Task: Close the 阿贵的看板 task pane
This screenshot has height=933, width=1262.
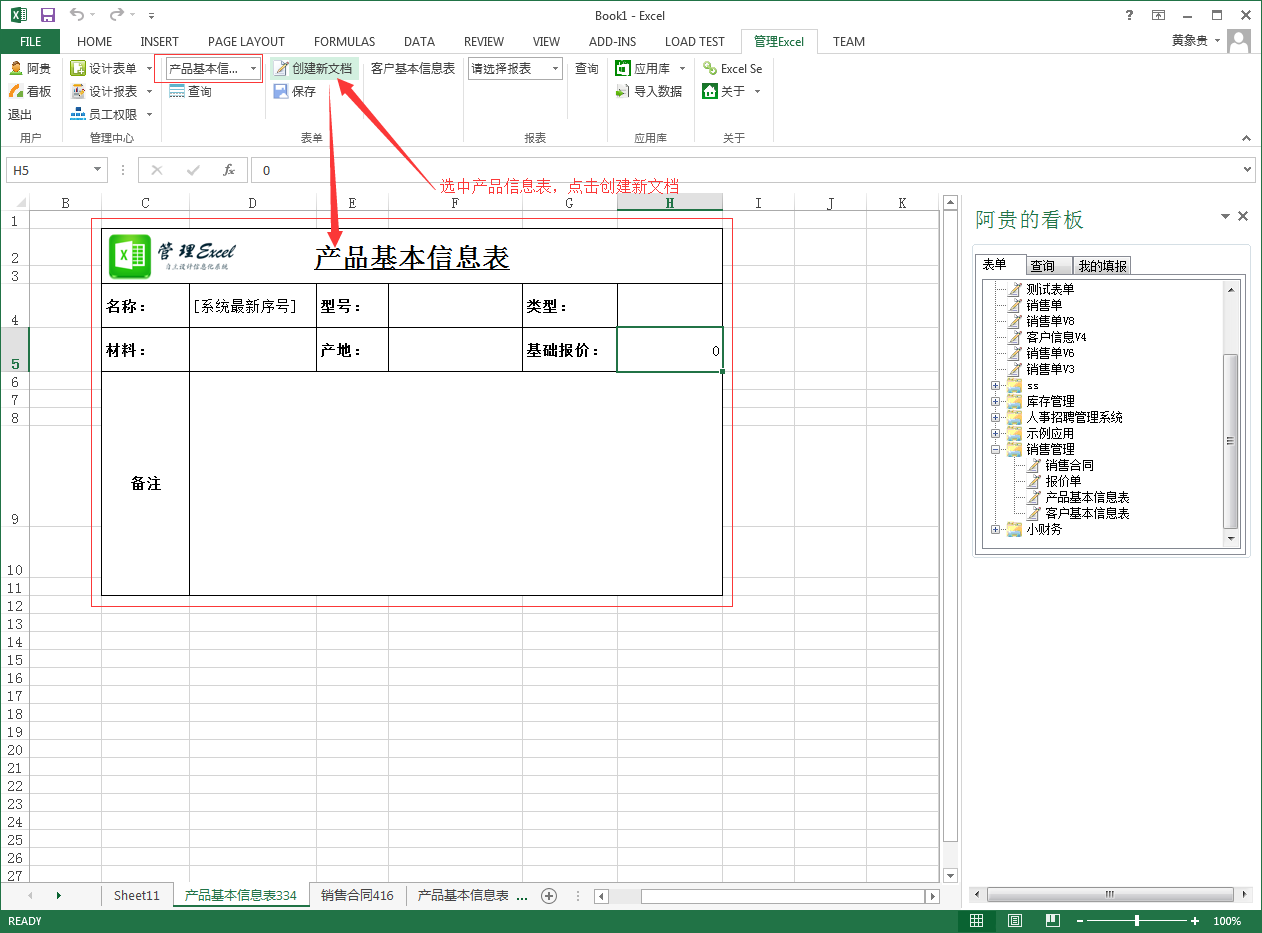Action: [x=1243, y=216]
